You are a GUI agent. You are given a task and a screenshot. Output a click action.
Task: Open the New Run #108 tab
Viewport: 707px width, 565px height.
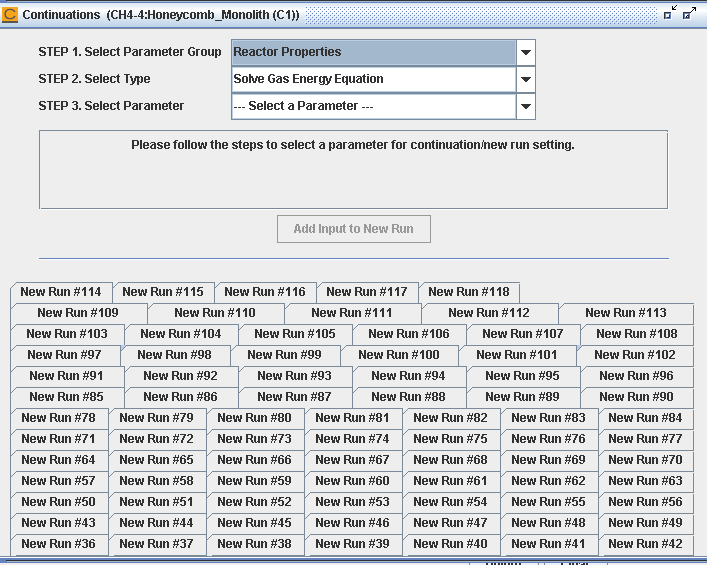(x=637, y=334)
